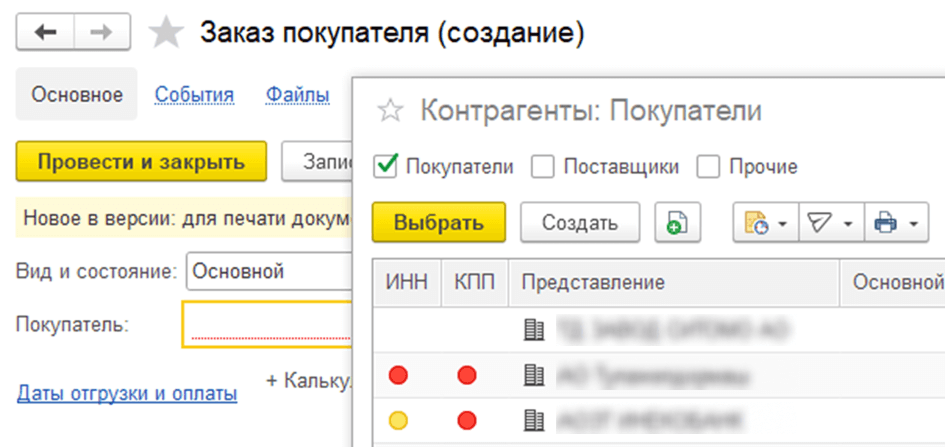Click the printer icon
Screen dimensions: 945x447
pyautogui.click(x=886, y=223)
